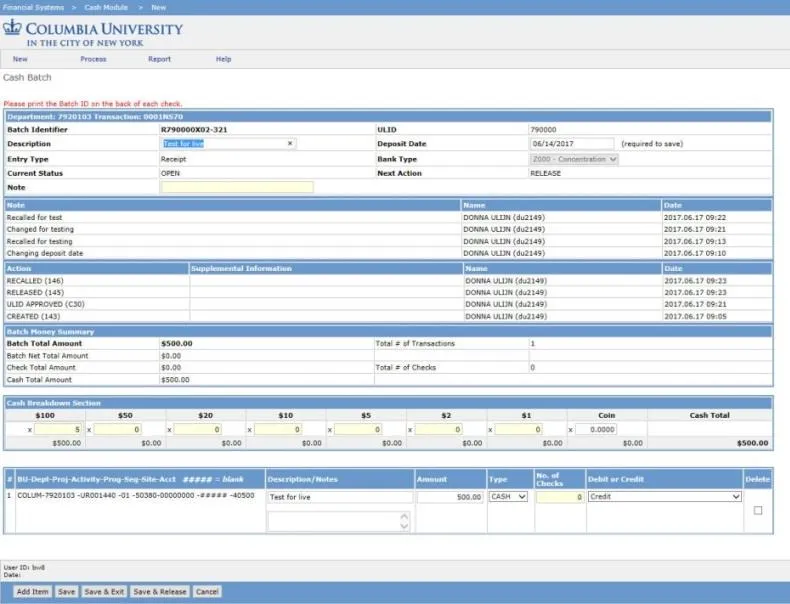Viewport: 790px width, 604px height.
Task: Open the Report menu
Action: point(159,59)
